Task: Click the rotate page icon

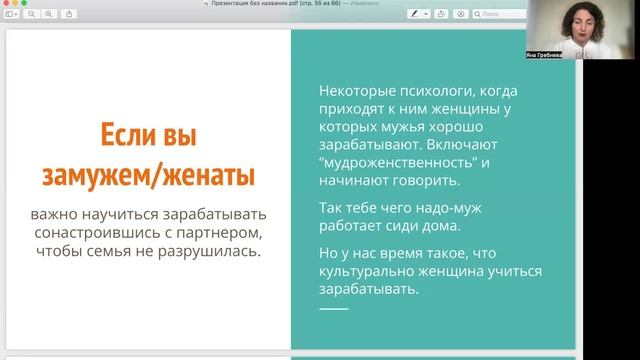Action: tap(441, 14)
